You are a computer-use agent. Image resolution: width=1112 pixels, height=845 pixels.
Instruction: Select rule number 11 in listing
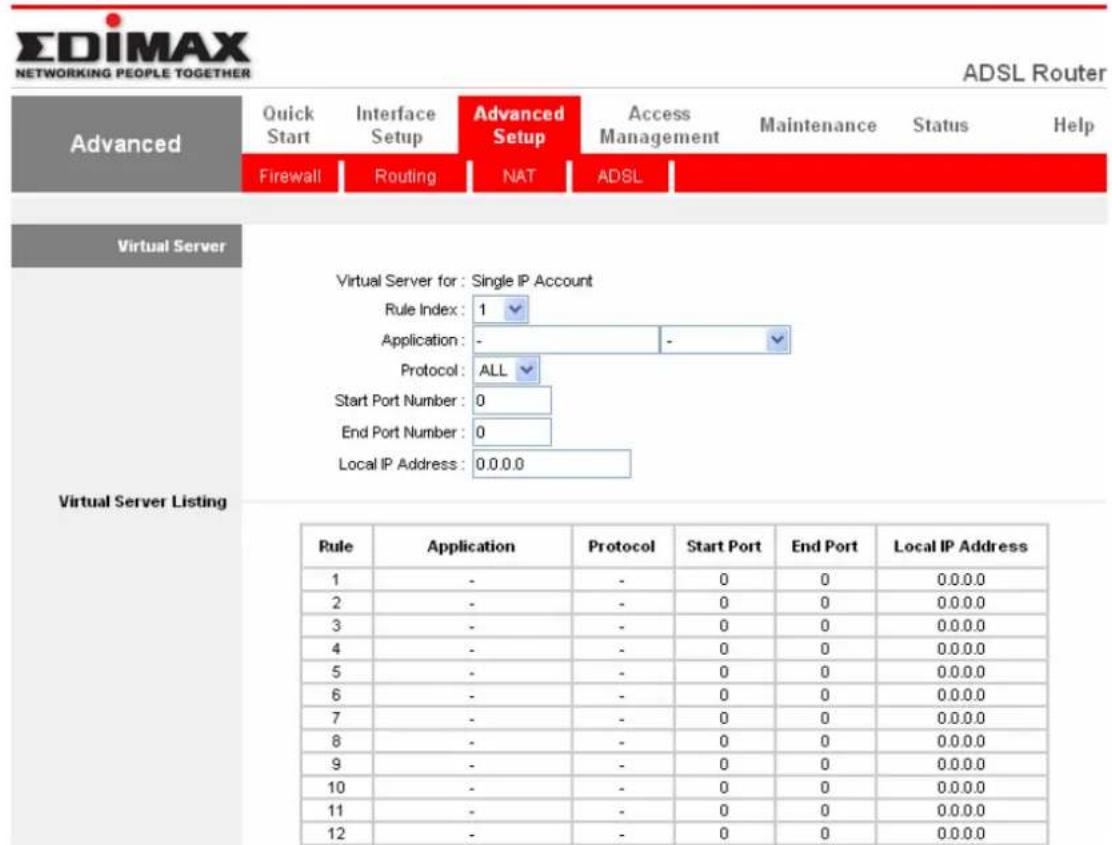[x=336, y=810]
